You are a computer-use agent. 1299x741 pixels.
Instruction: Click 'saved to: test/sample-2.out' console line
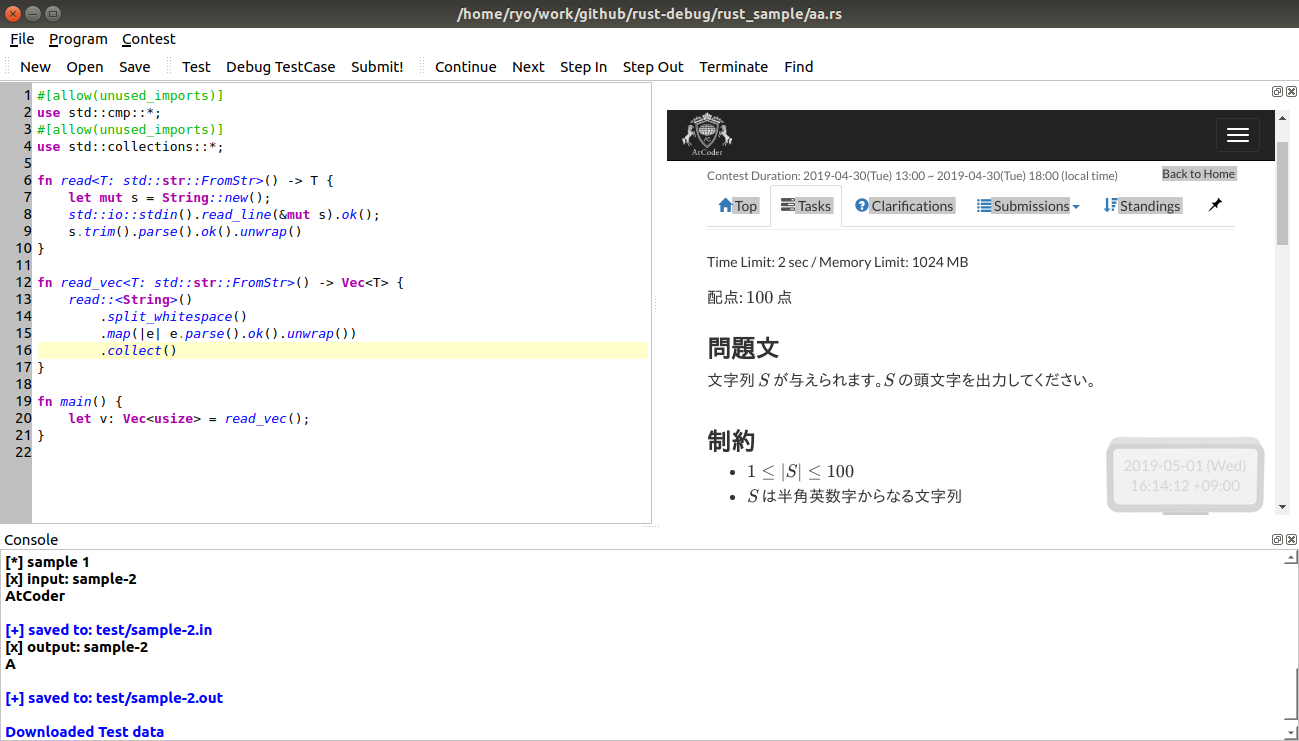point(114,698)
